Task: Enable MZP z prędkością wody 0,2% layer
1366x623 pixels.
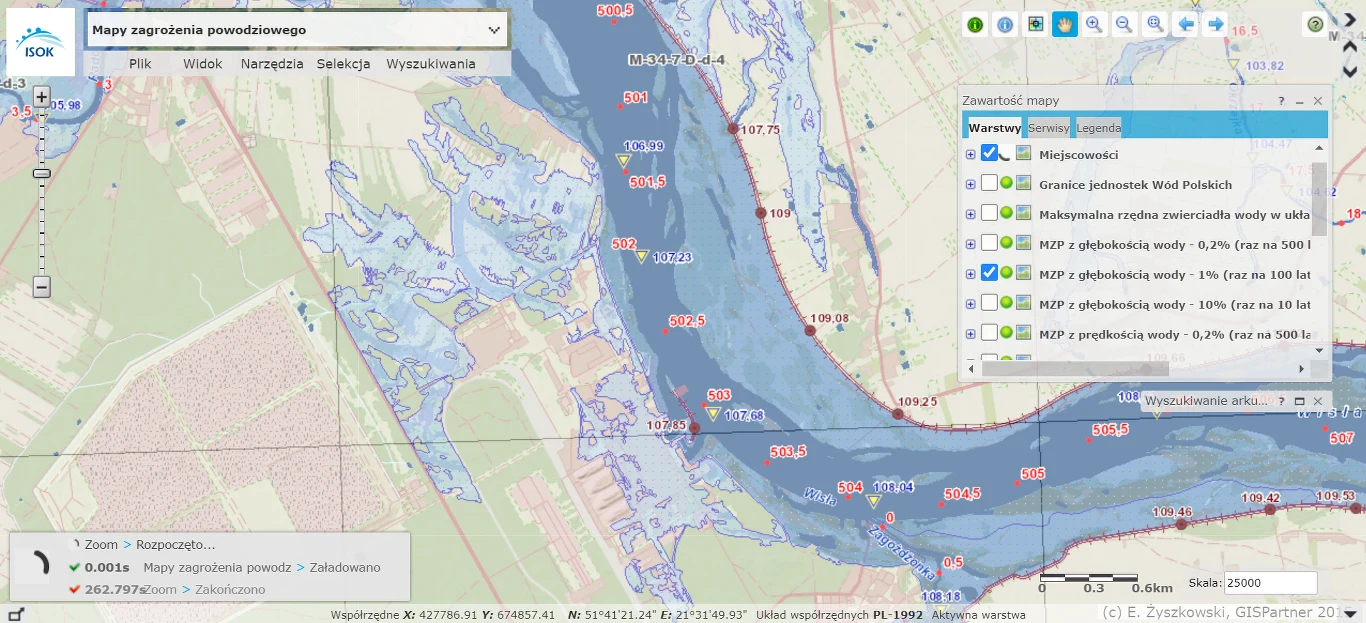Action: click(x=989, y=332)
